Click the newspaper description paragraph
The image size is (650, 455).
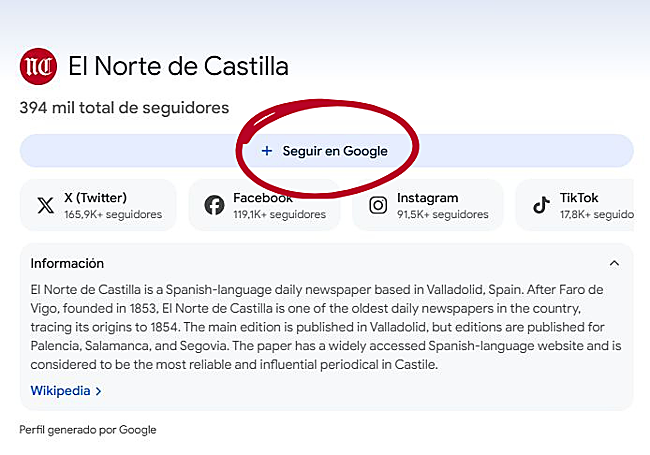coord(325,327)
